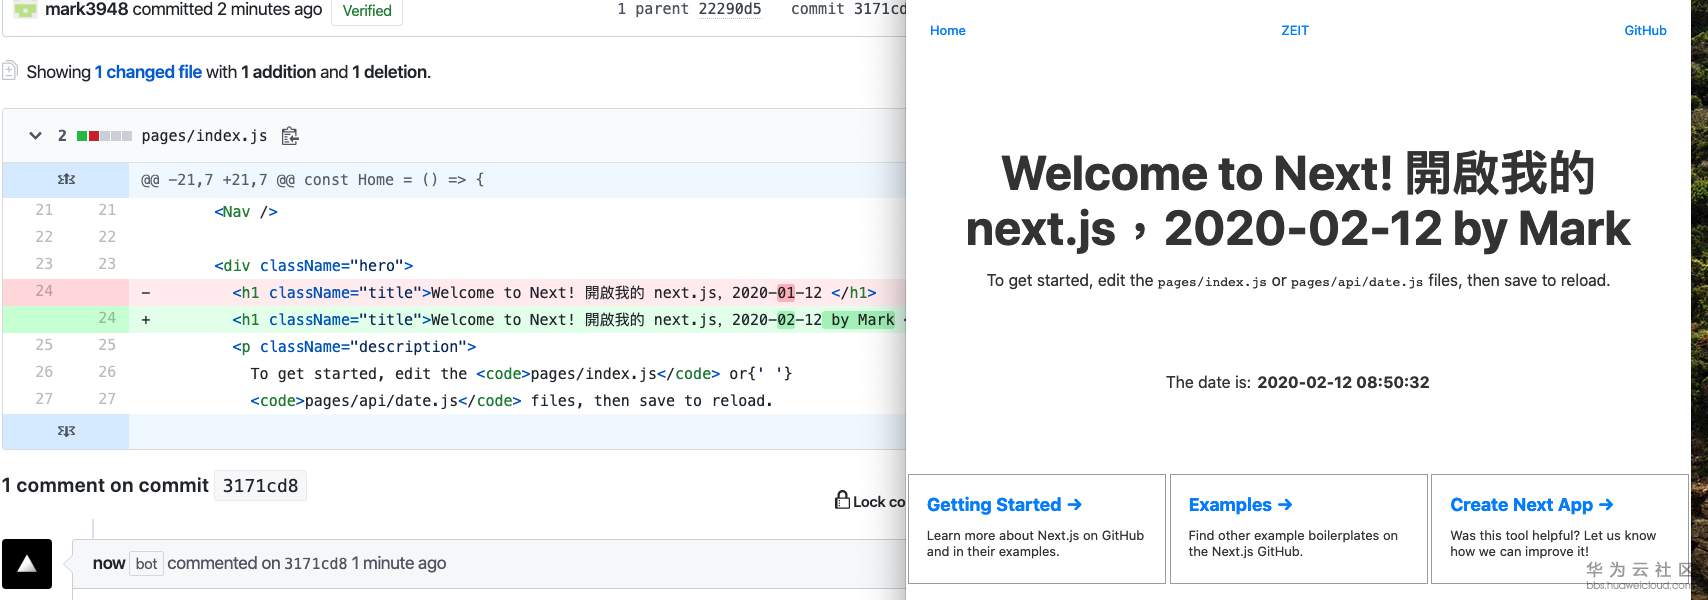The height and width of the screenshot is (600, 1708).
Task: Click the '<Nav />' code line
Action: (x=246, y=212)
